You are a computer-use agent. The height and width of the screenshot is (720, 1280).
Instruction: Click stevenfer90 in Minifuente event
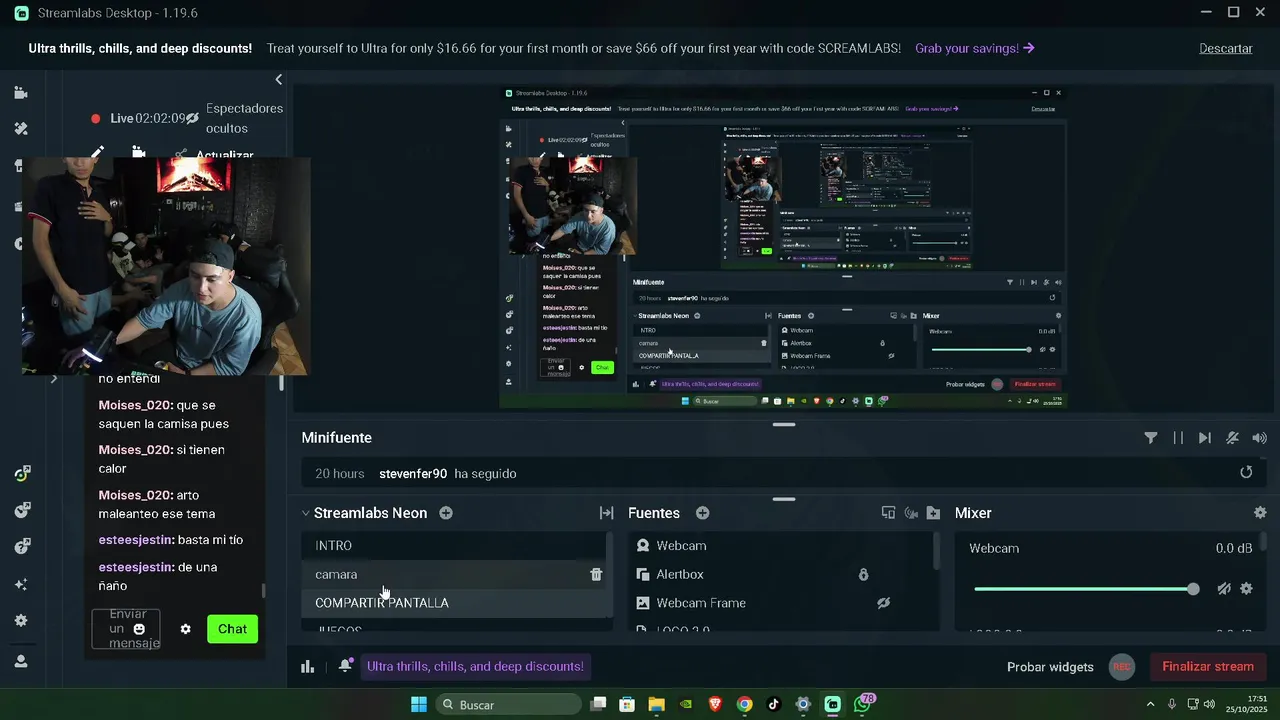[413, 473]
